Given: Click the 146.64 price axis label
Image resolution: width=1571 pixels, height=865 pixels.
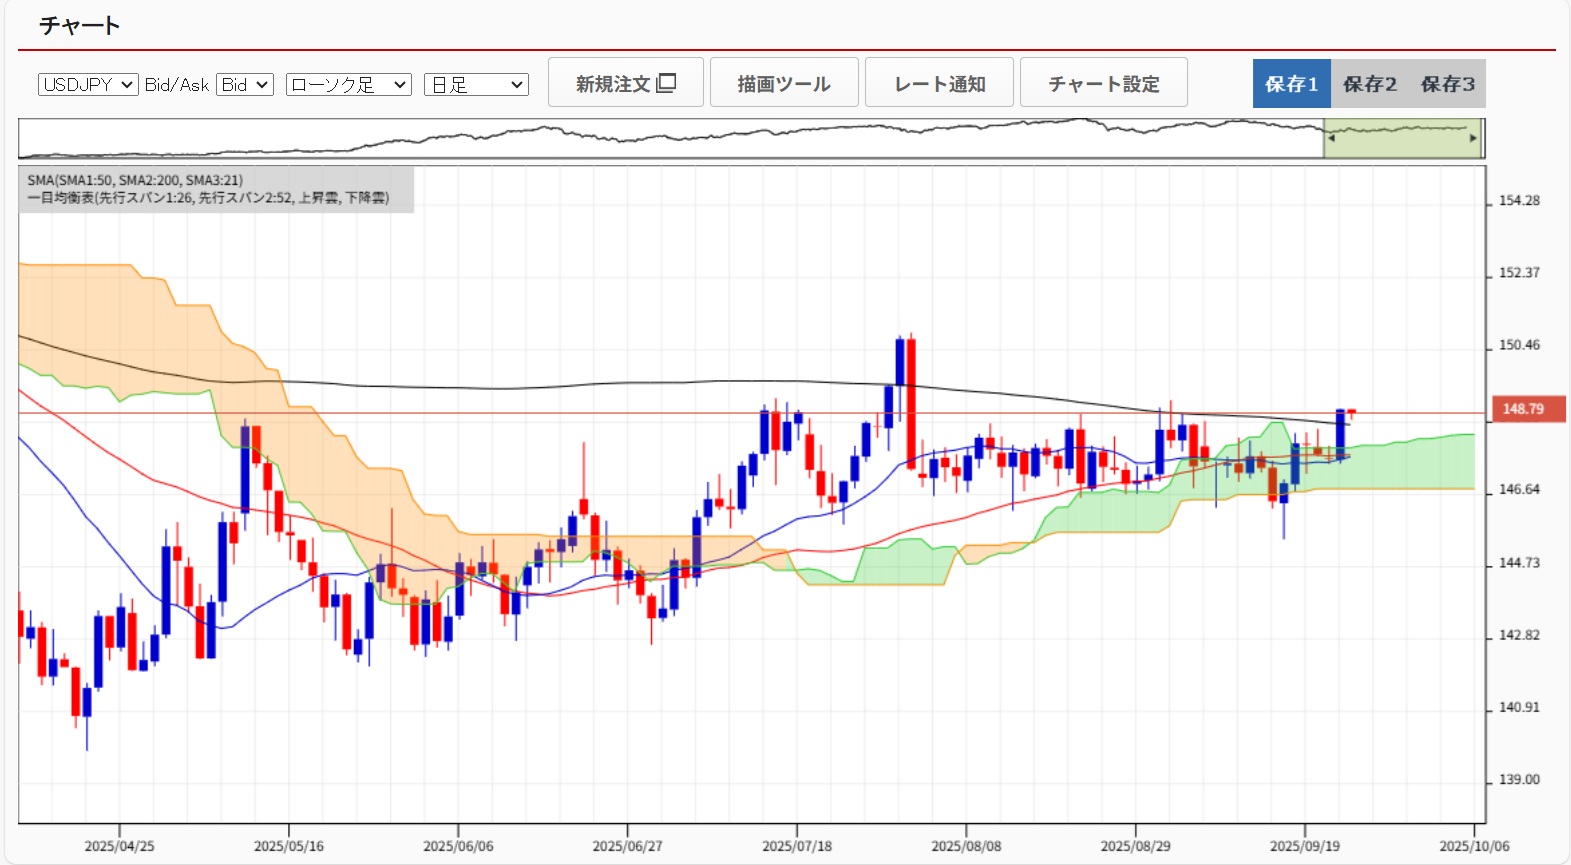Looking at the screenshot, I should click(x=1519, y=490).
